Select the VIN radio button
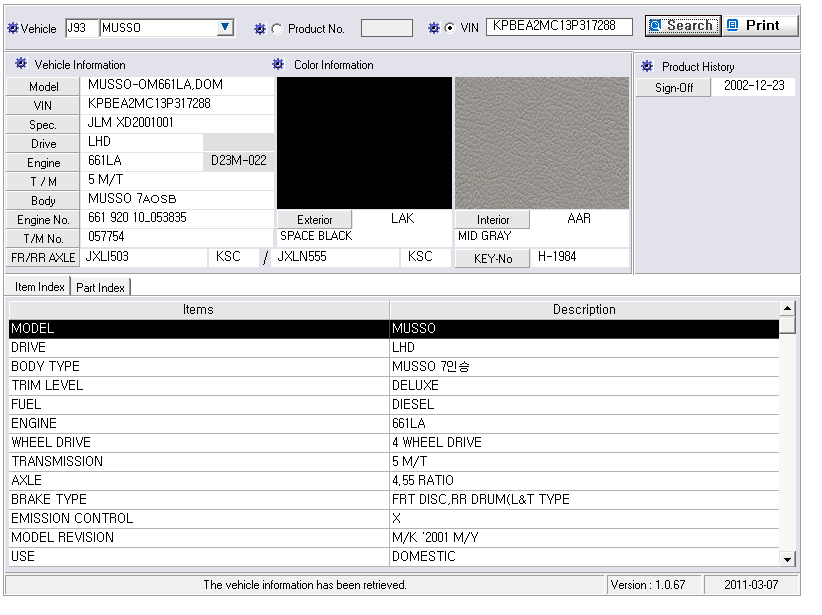 pyautogui.click(x=449, y=28)
